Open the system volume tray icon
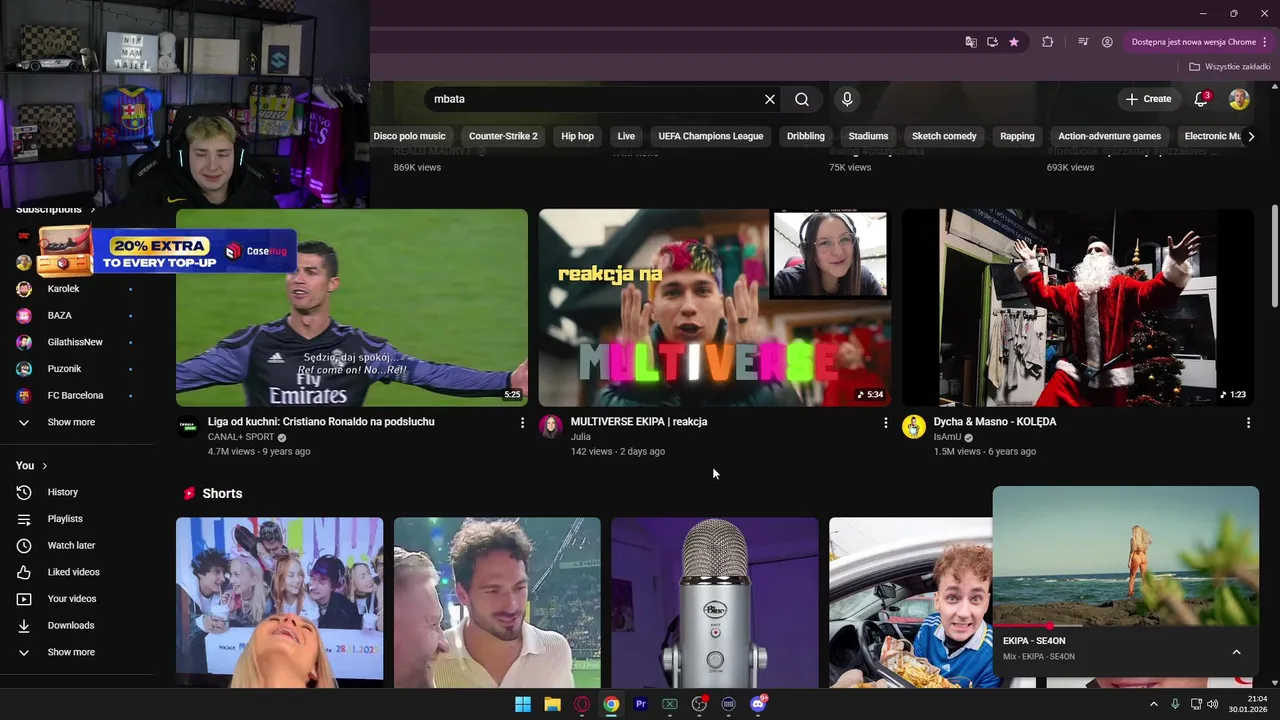This screenshot has height=720, width=1280. 1212,704
